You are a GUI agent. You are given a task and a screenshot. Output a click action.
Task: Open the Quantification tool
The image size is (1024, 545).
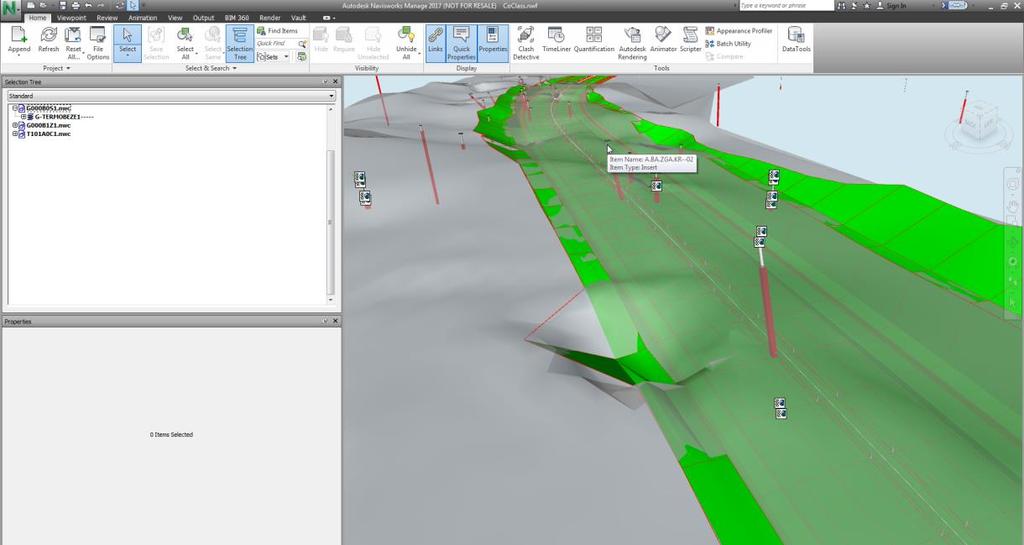click(x=594, y=40)
